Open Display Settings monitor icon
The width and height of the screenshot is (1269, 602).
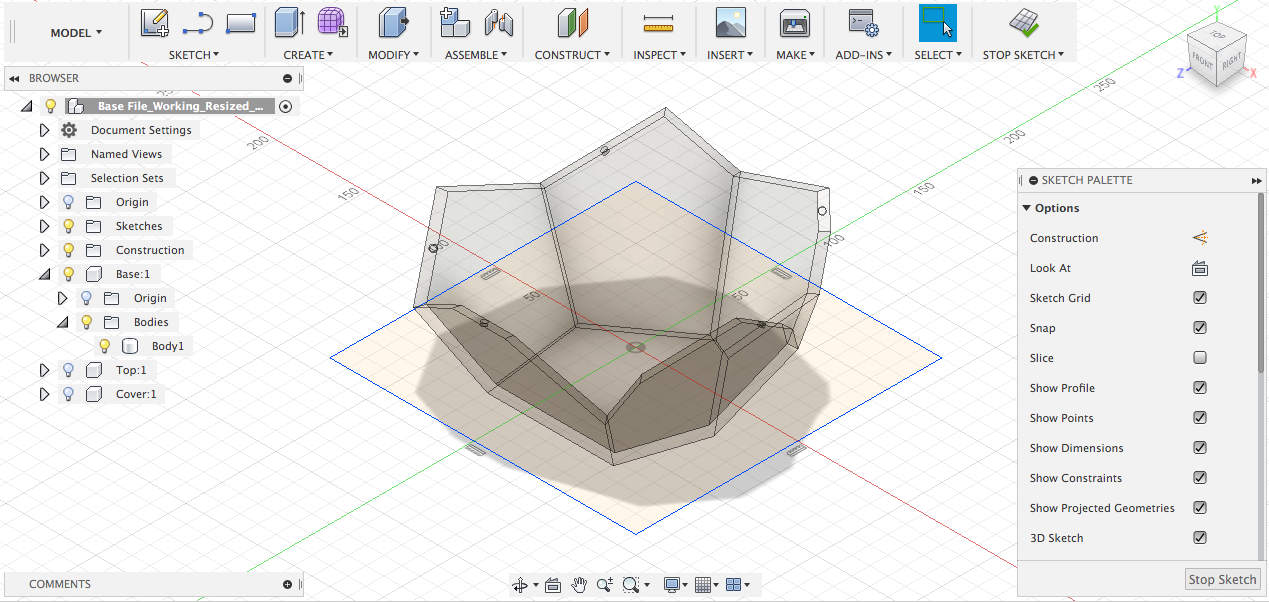[672, 585]
